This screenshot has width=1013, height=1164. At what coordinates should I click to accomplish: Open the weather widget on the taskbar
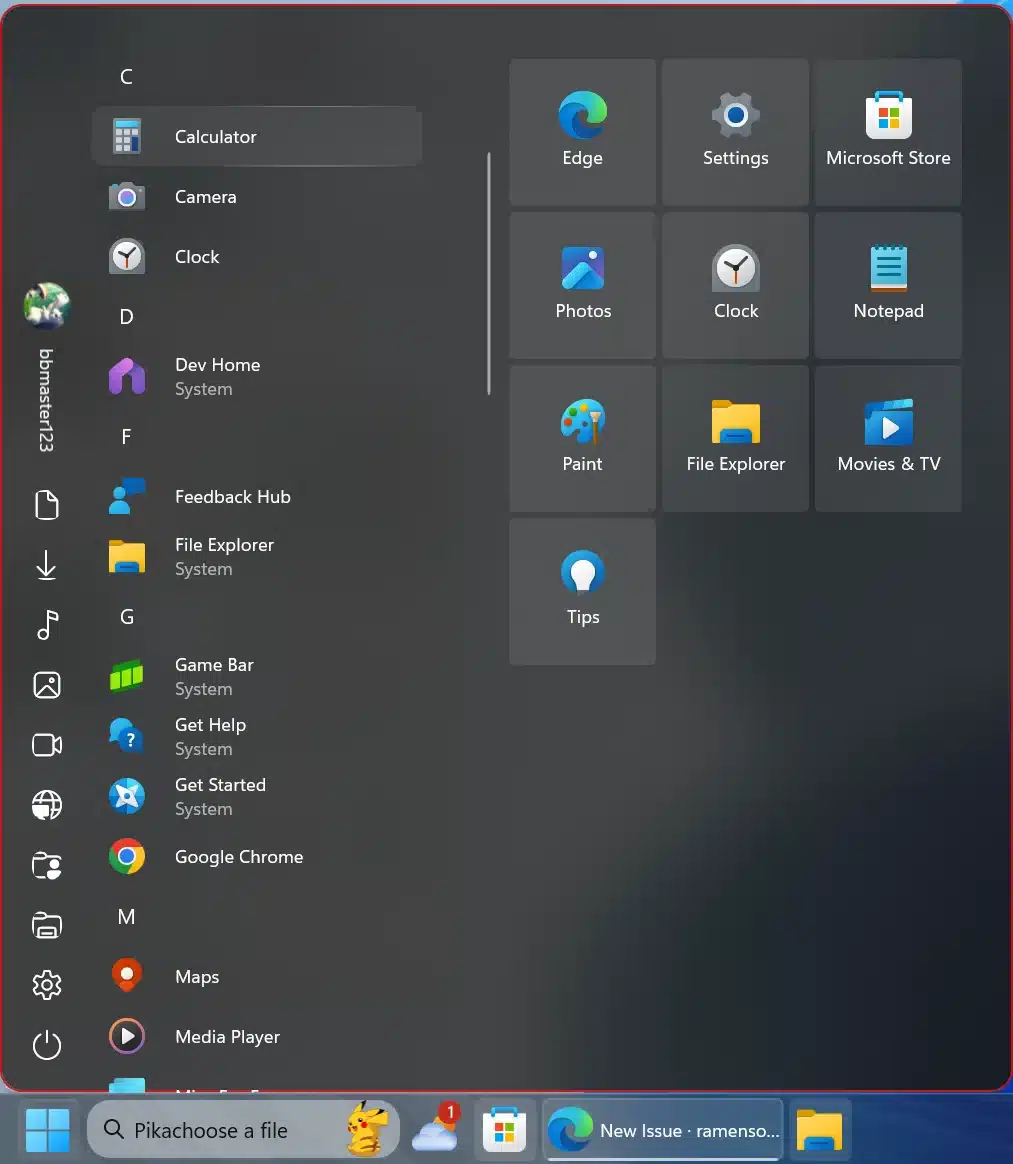tap(436, 1130)
